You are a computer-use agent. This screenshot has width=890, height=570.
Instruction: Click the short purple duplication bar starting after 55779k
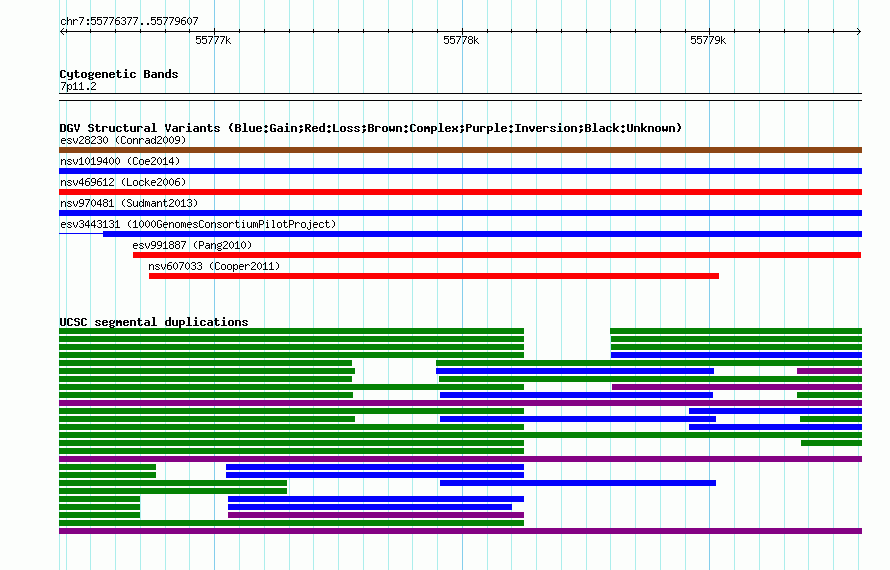(x=829, y=371)
